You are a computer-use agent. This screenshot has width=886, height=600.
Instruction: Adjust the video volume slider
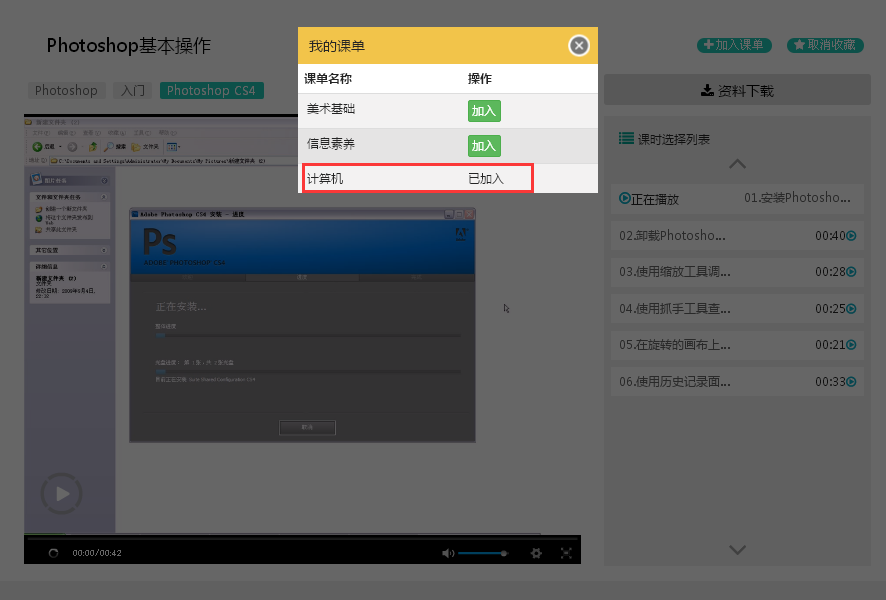(483, 553)
